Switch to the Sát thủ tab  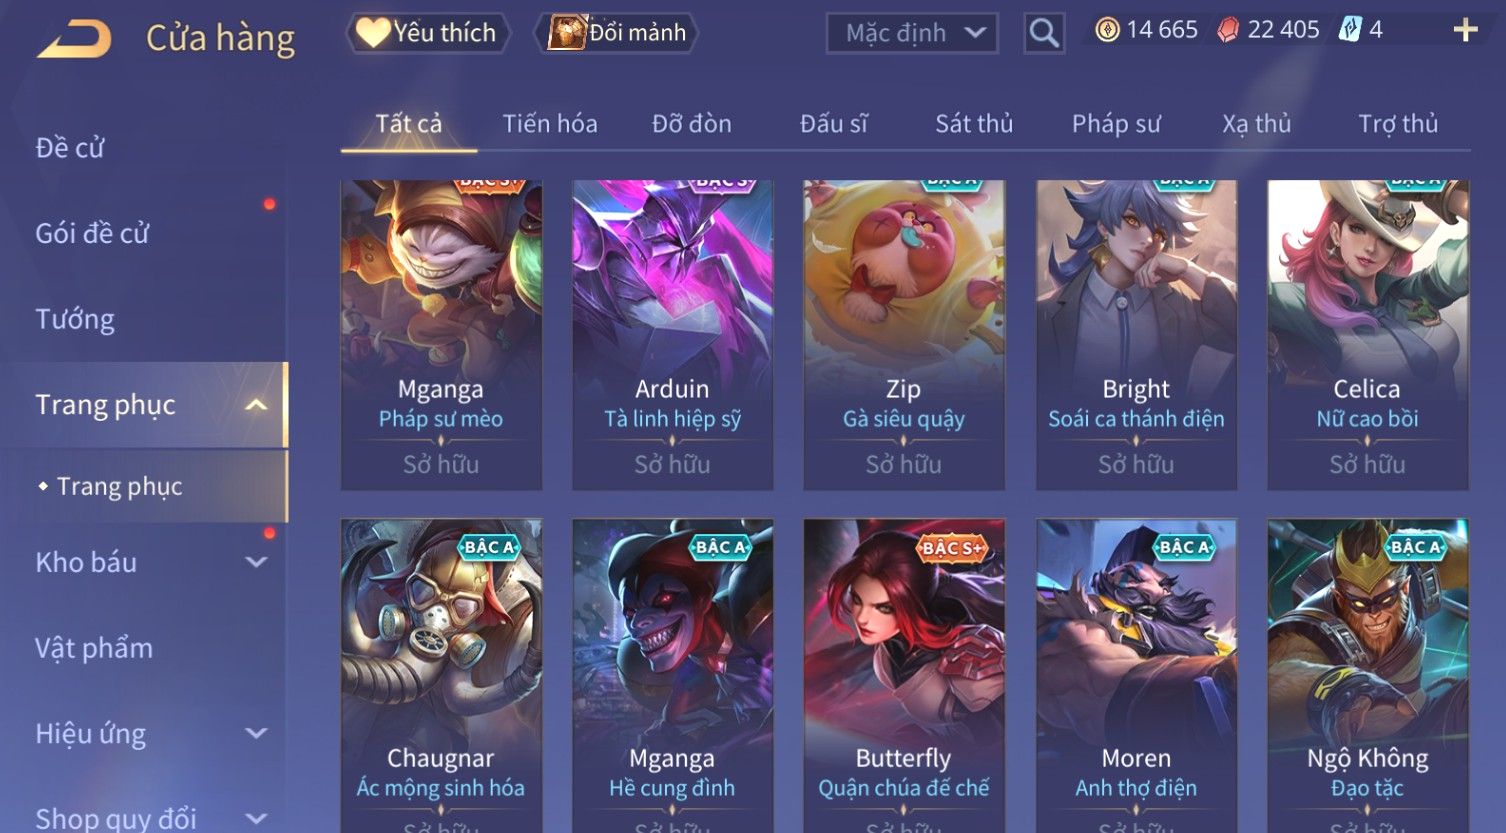[974, 124]
